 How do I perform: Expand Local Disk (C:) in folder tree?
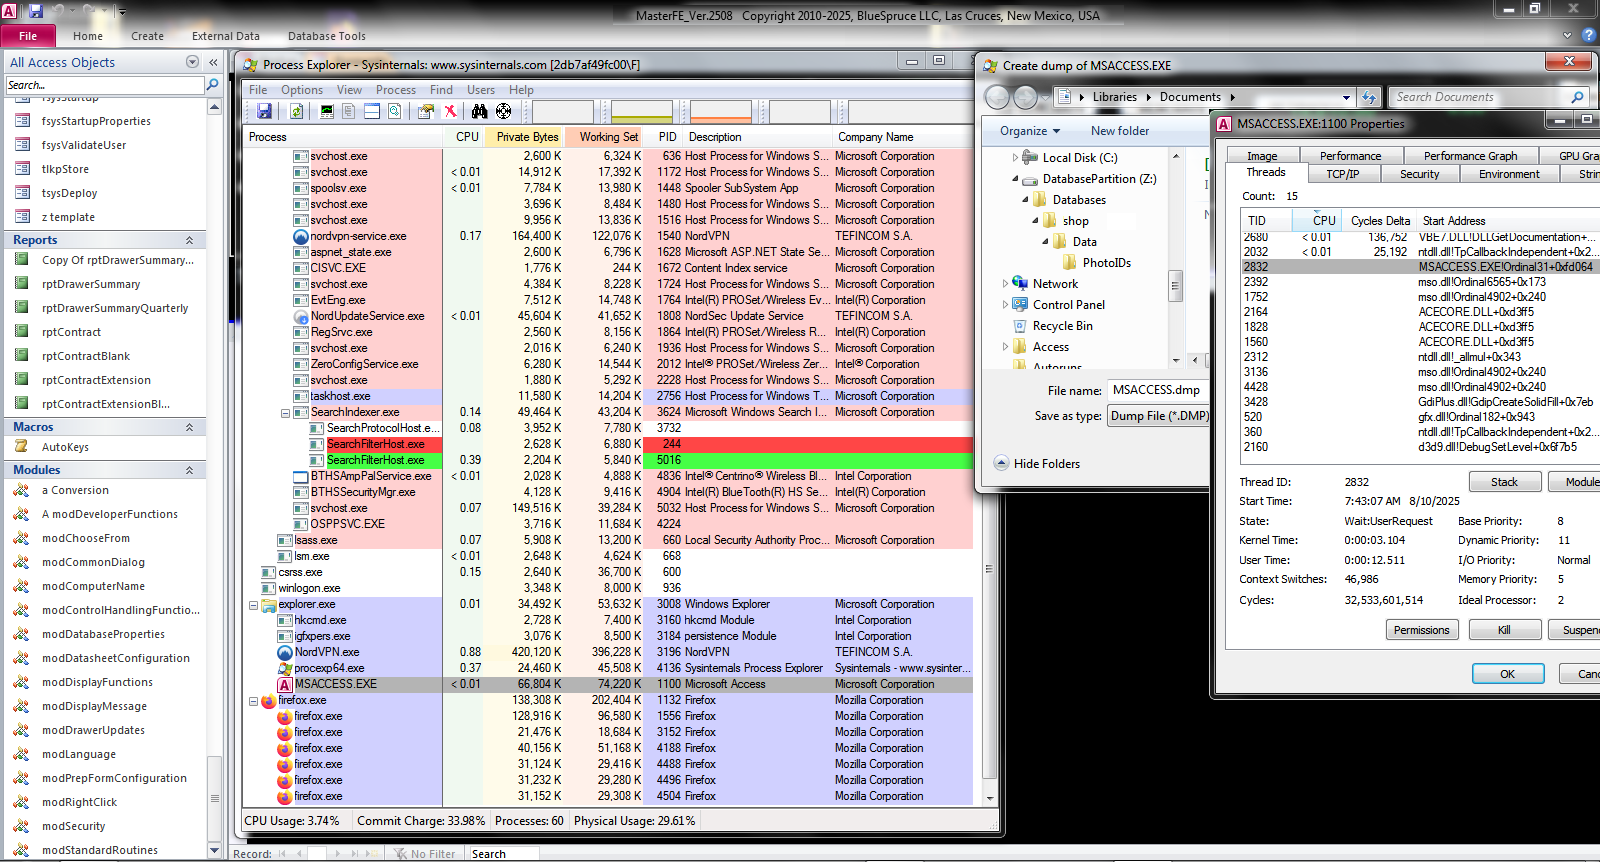click(x=1015, y=157)
